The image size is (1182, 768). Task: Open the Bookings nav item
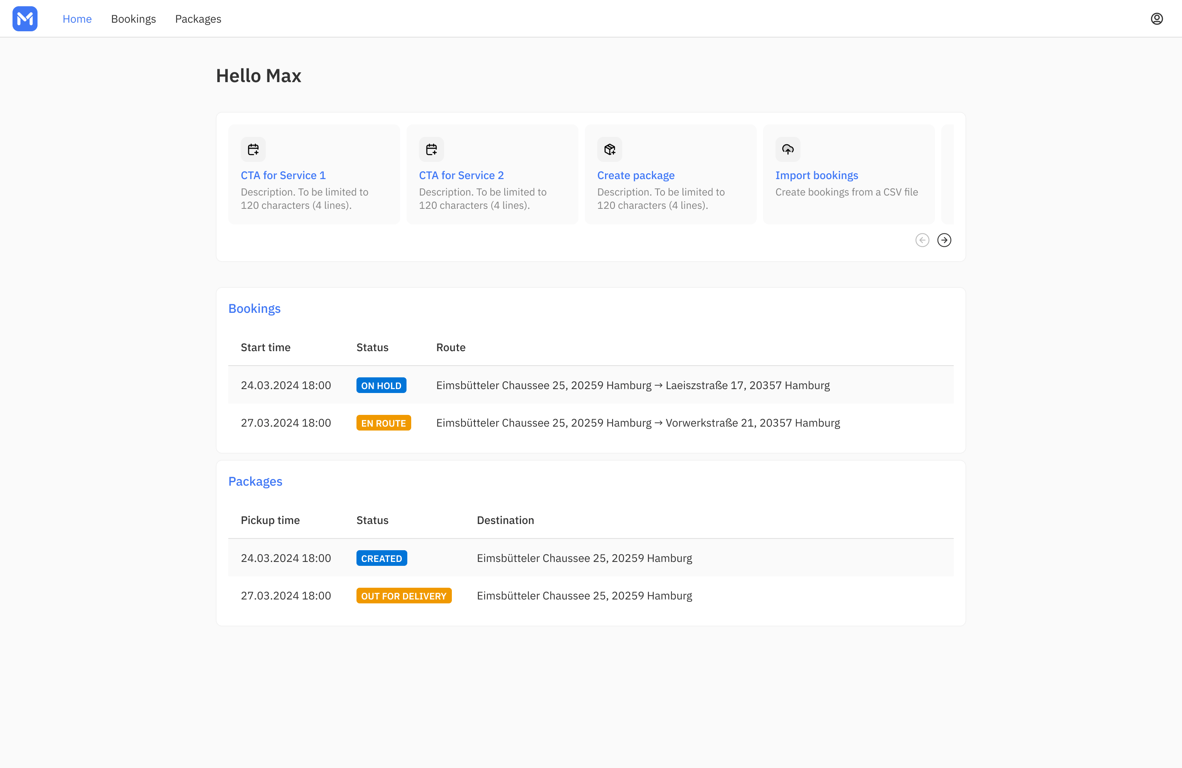click(x=133, y=19)
